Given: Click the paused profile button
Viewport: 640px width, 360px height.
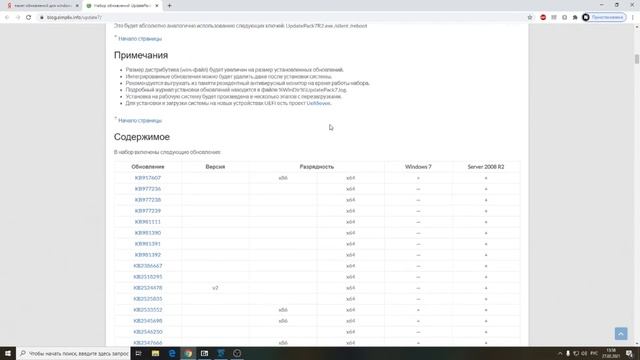Looking at the screenshot, I should click(604, 17).
